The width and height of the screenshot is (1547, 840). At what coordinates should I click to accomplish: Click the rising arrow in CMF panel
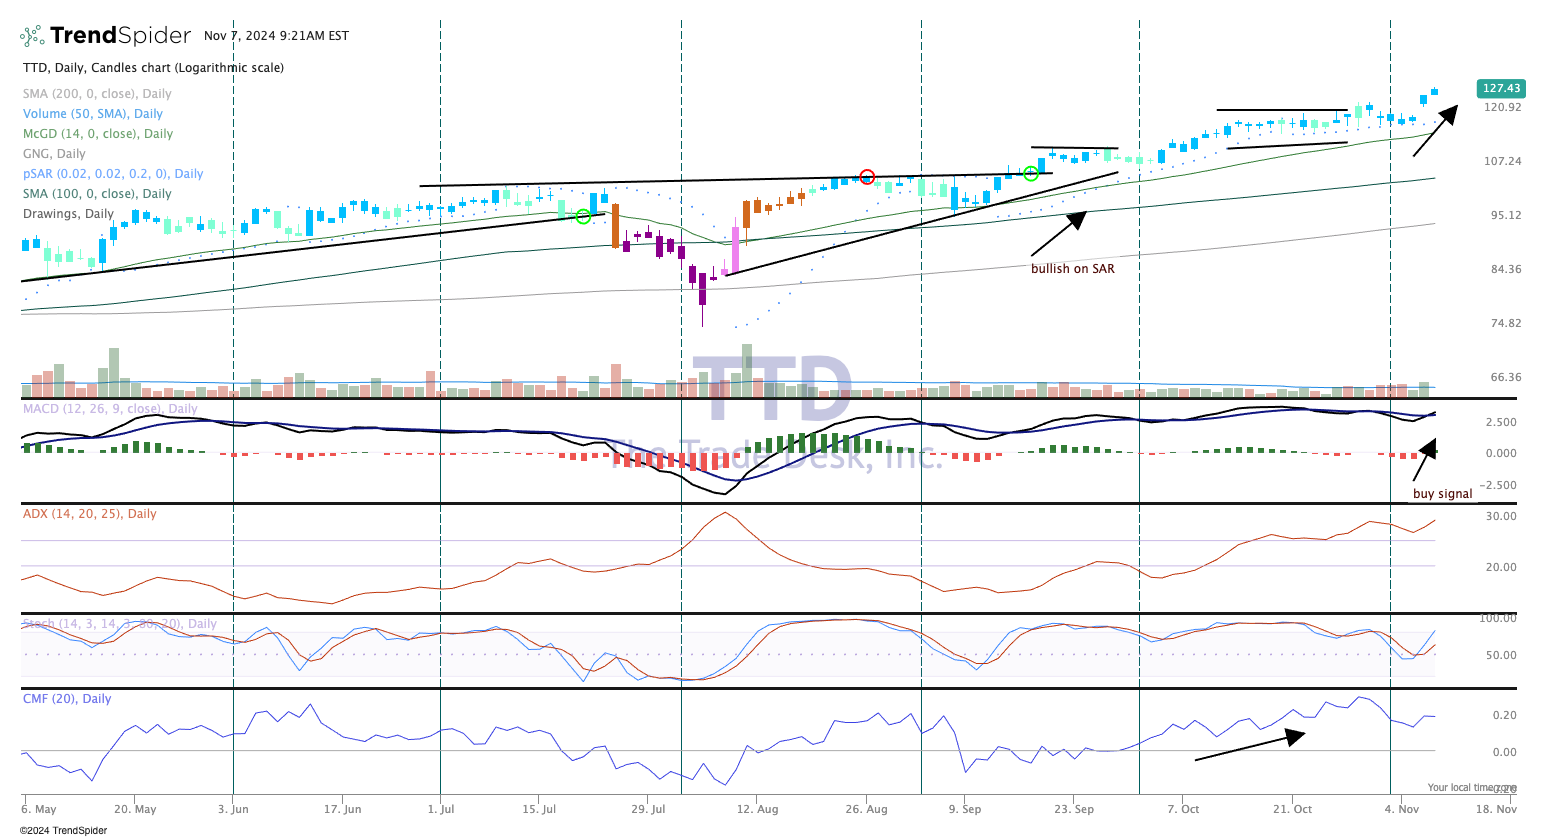coord(1250,746)
